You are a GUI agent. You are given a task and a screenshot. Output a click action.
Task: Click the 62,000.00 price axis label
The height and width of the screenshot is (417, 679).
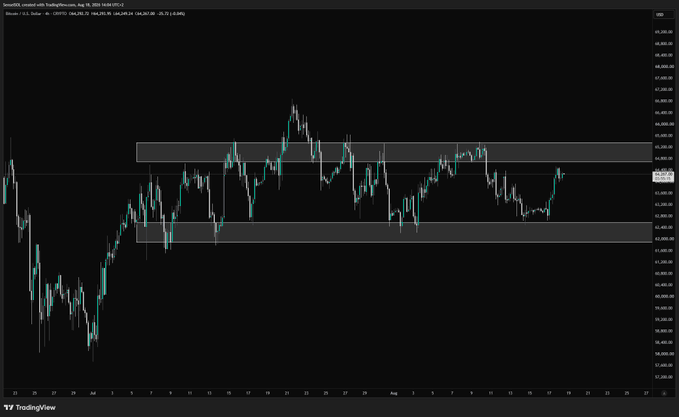coord(664,239)
